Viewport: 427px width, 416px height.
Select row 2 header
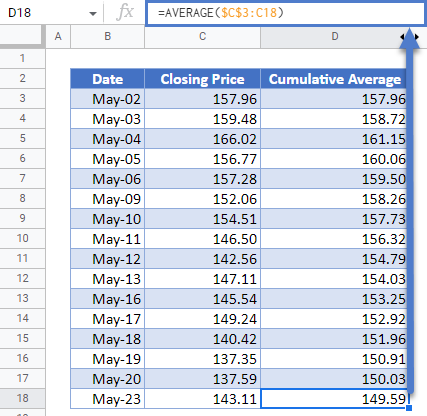pyautogui.click(x=22, y=78)
